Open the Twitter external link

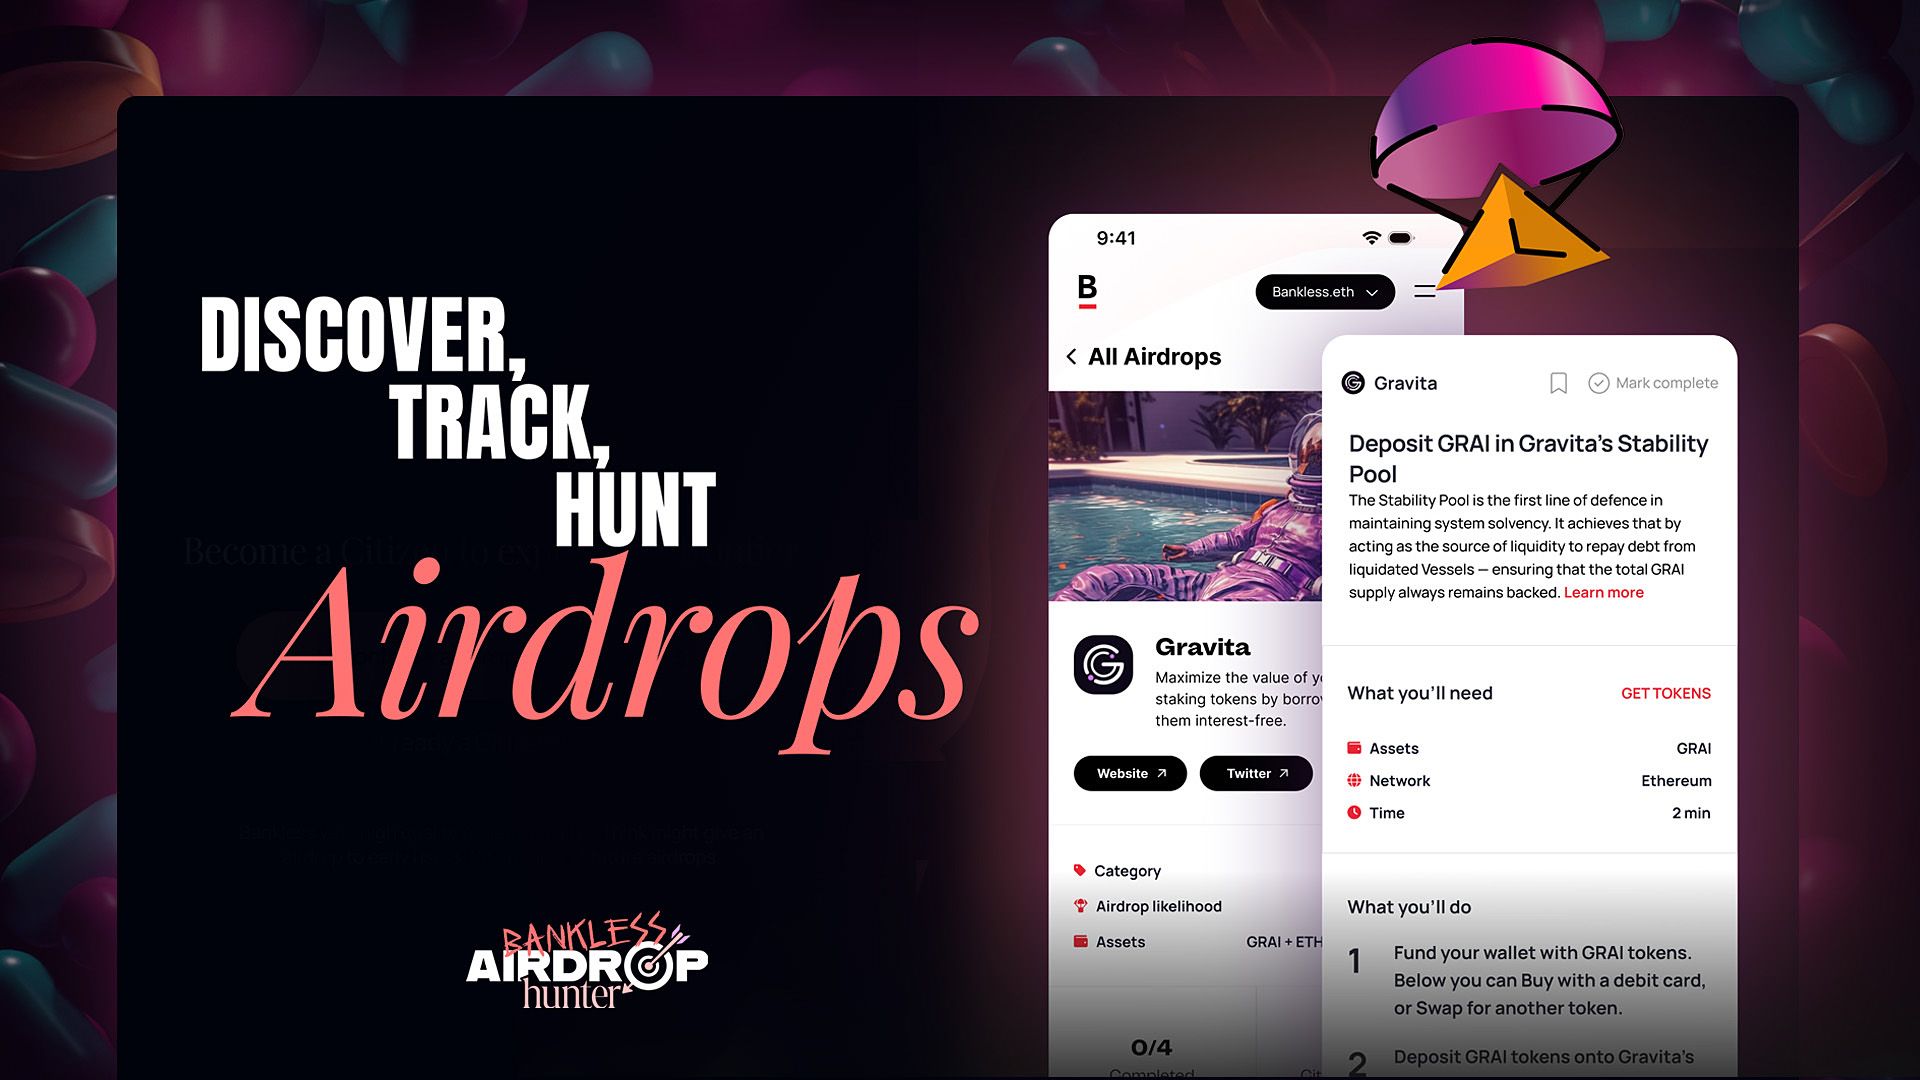pyautogui.click(x=1254, y=771)
